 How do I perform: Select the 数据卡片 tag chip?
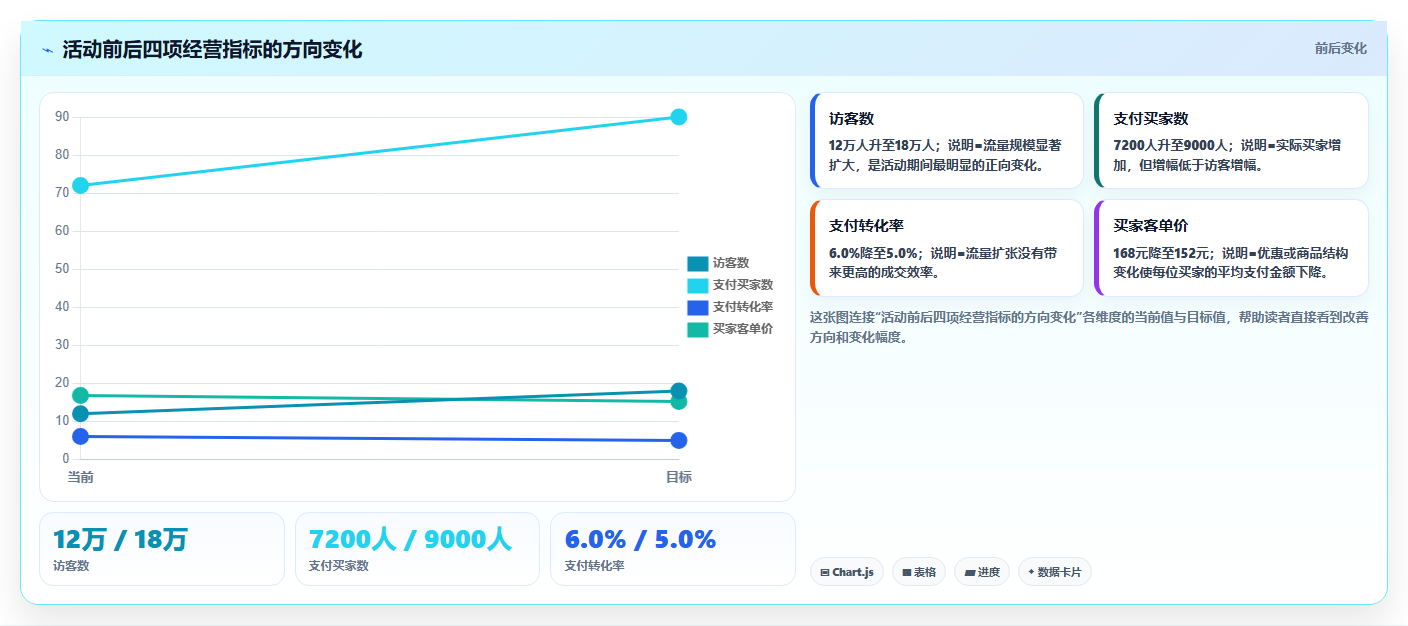[1055, 572]
